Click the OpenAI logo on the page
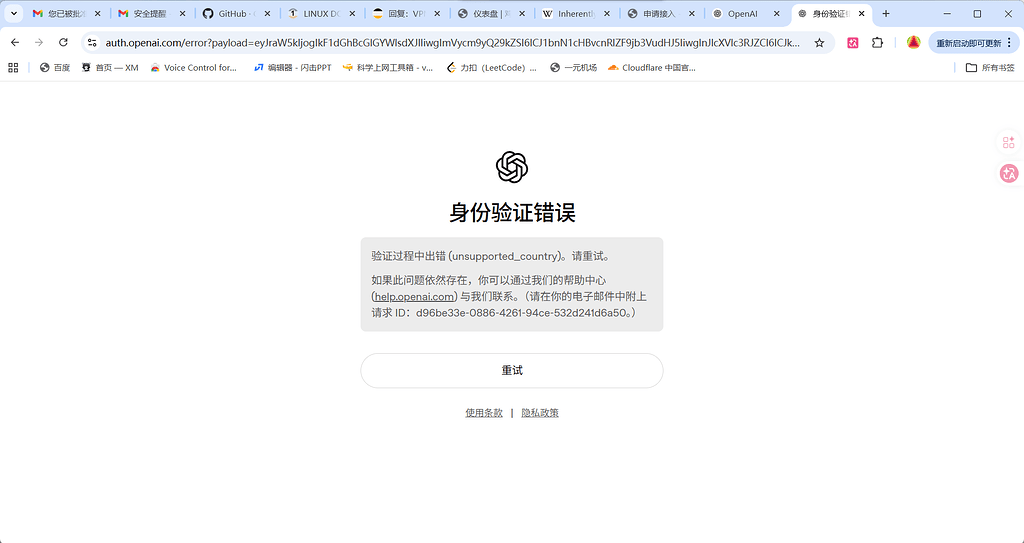 (512, 167)
